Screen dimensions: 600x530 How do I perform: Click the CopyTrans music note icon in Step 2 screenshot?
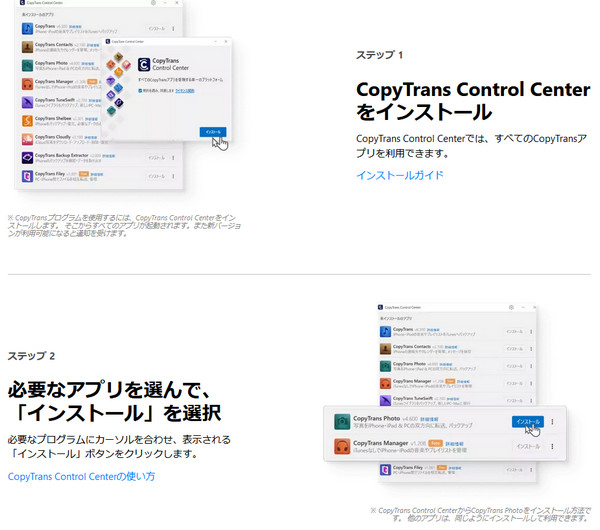[385, 331]
